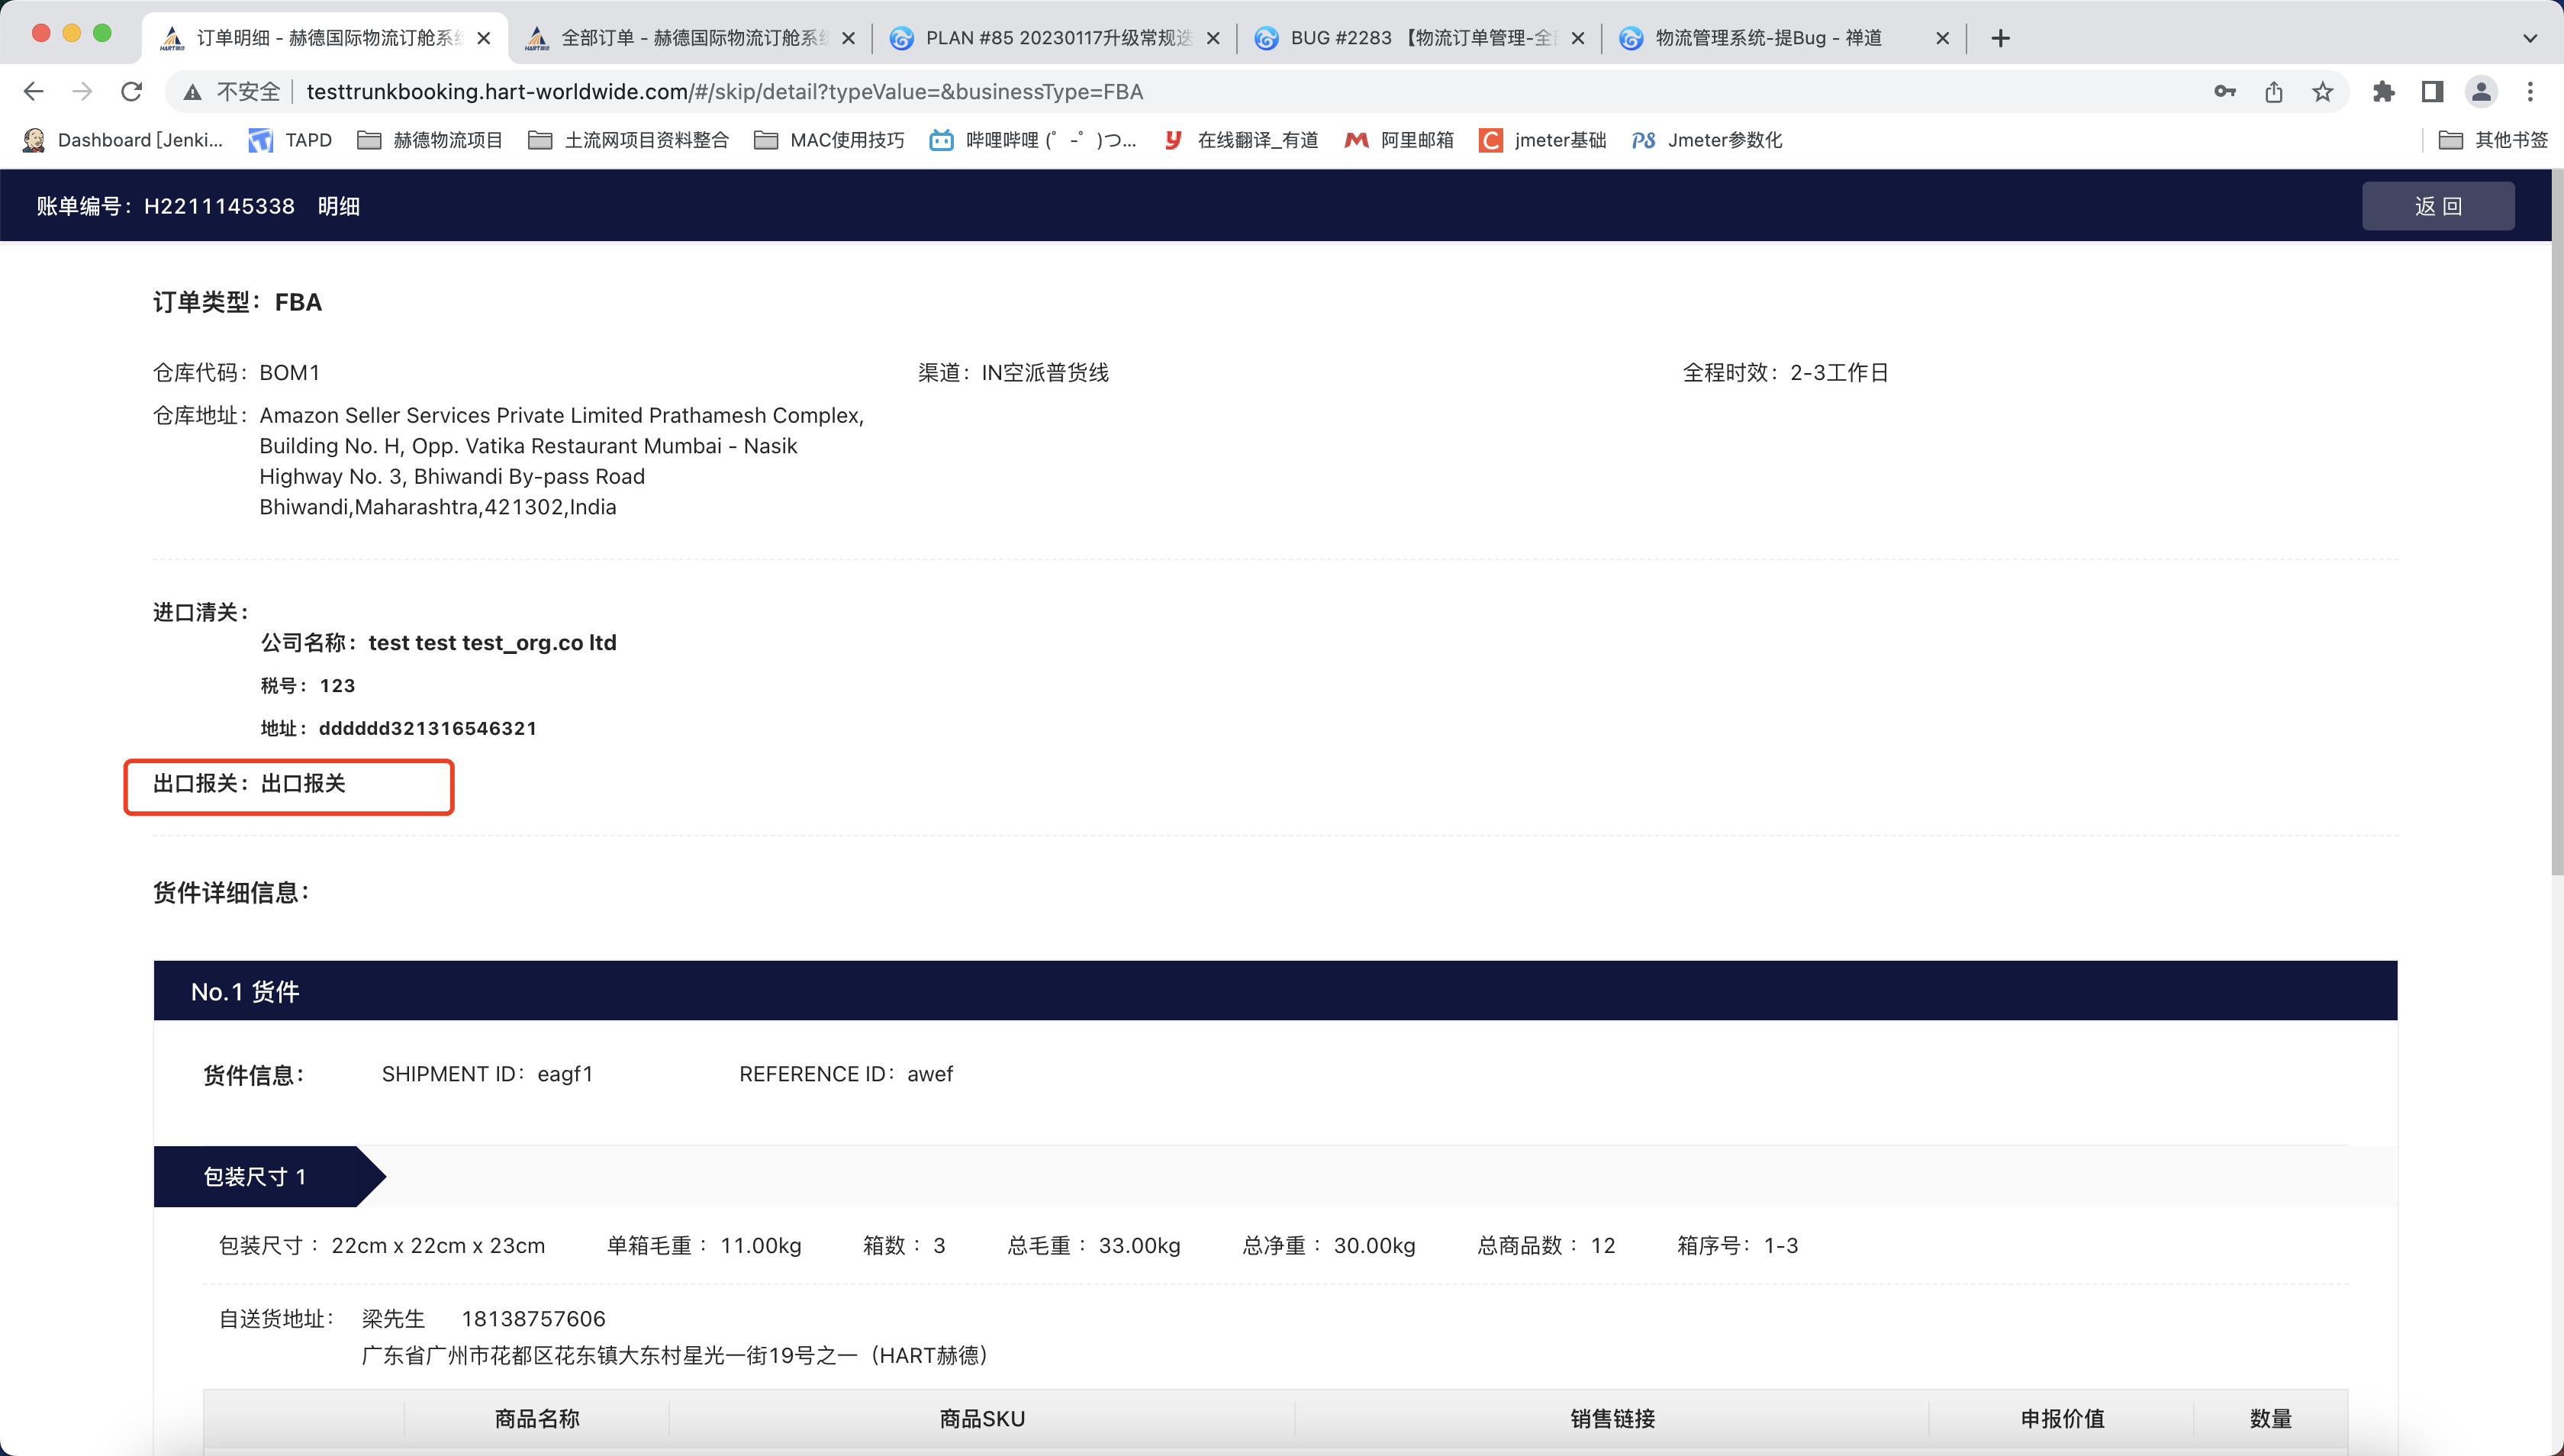Toggle the browser side panel icon

click(2432, 92)
